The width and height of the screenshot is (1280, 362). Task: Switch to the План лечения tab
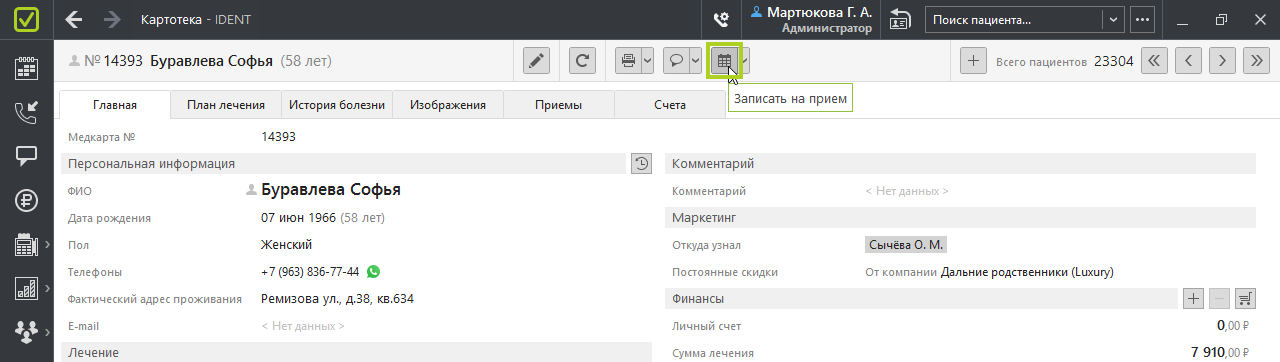tap(226, 105)
